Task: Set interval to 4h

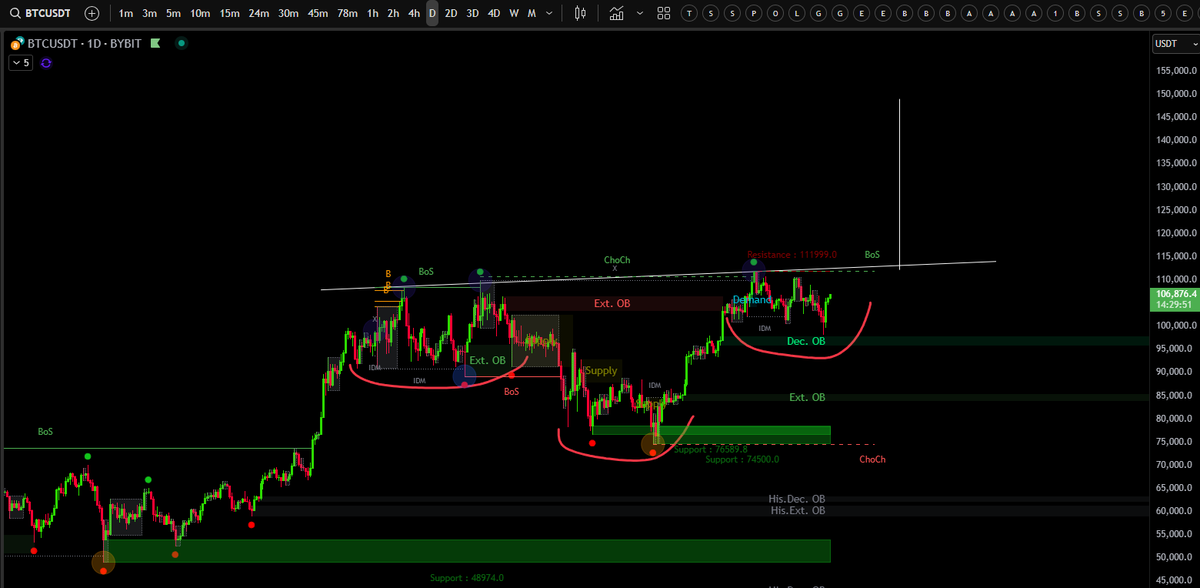Action: (x=414, y=13)
